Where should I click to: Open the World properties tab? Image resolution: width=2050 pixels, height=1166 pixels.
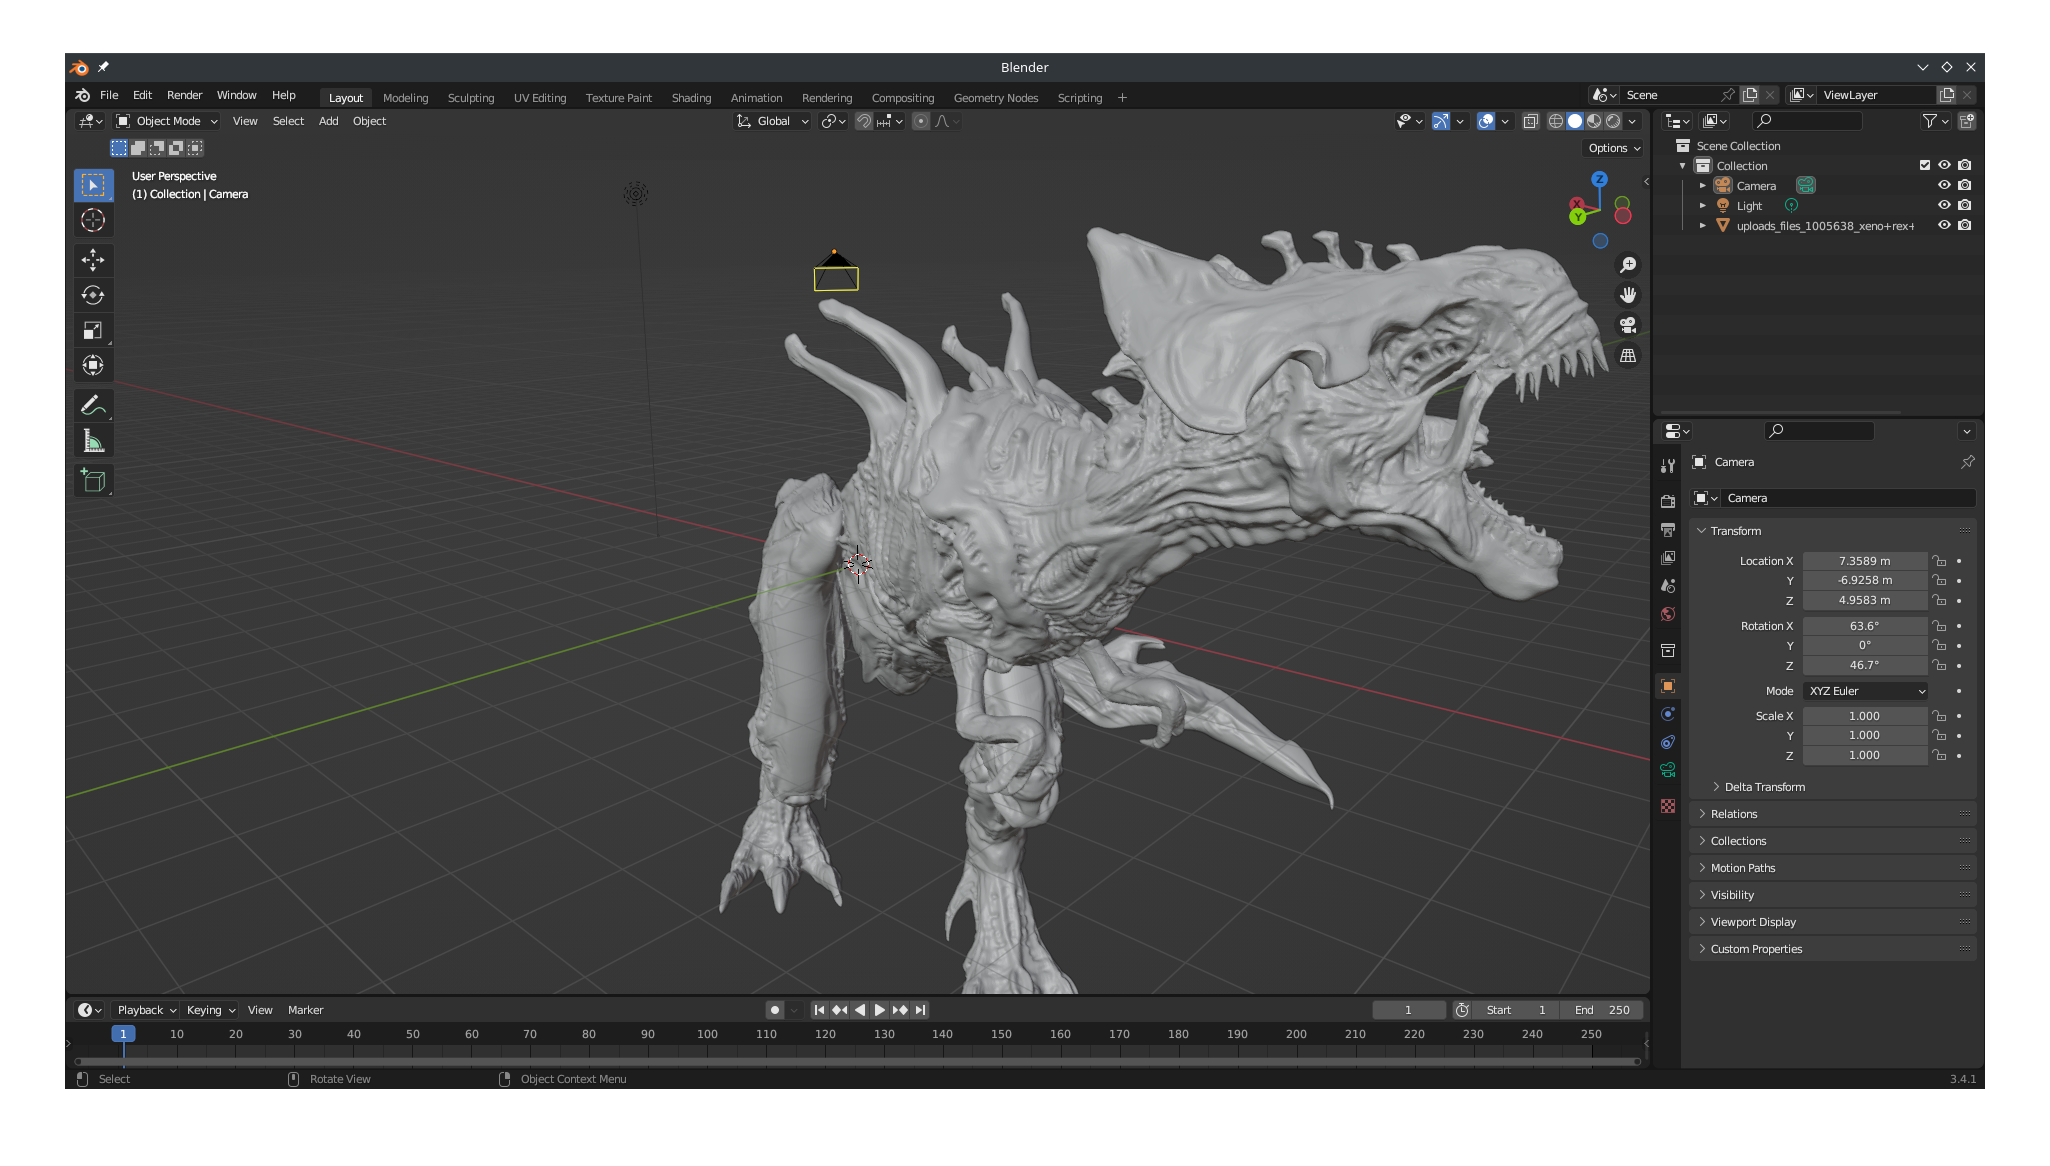(x=1667, y=614)
